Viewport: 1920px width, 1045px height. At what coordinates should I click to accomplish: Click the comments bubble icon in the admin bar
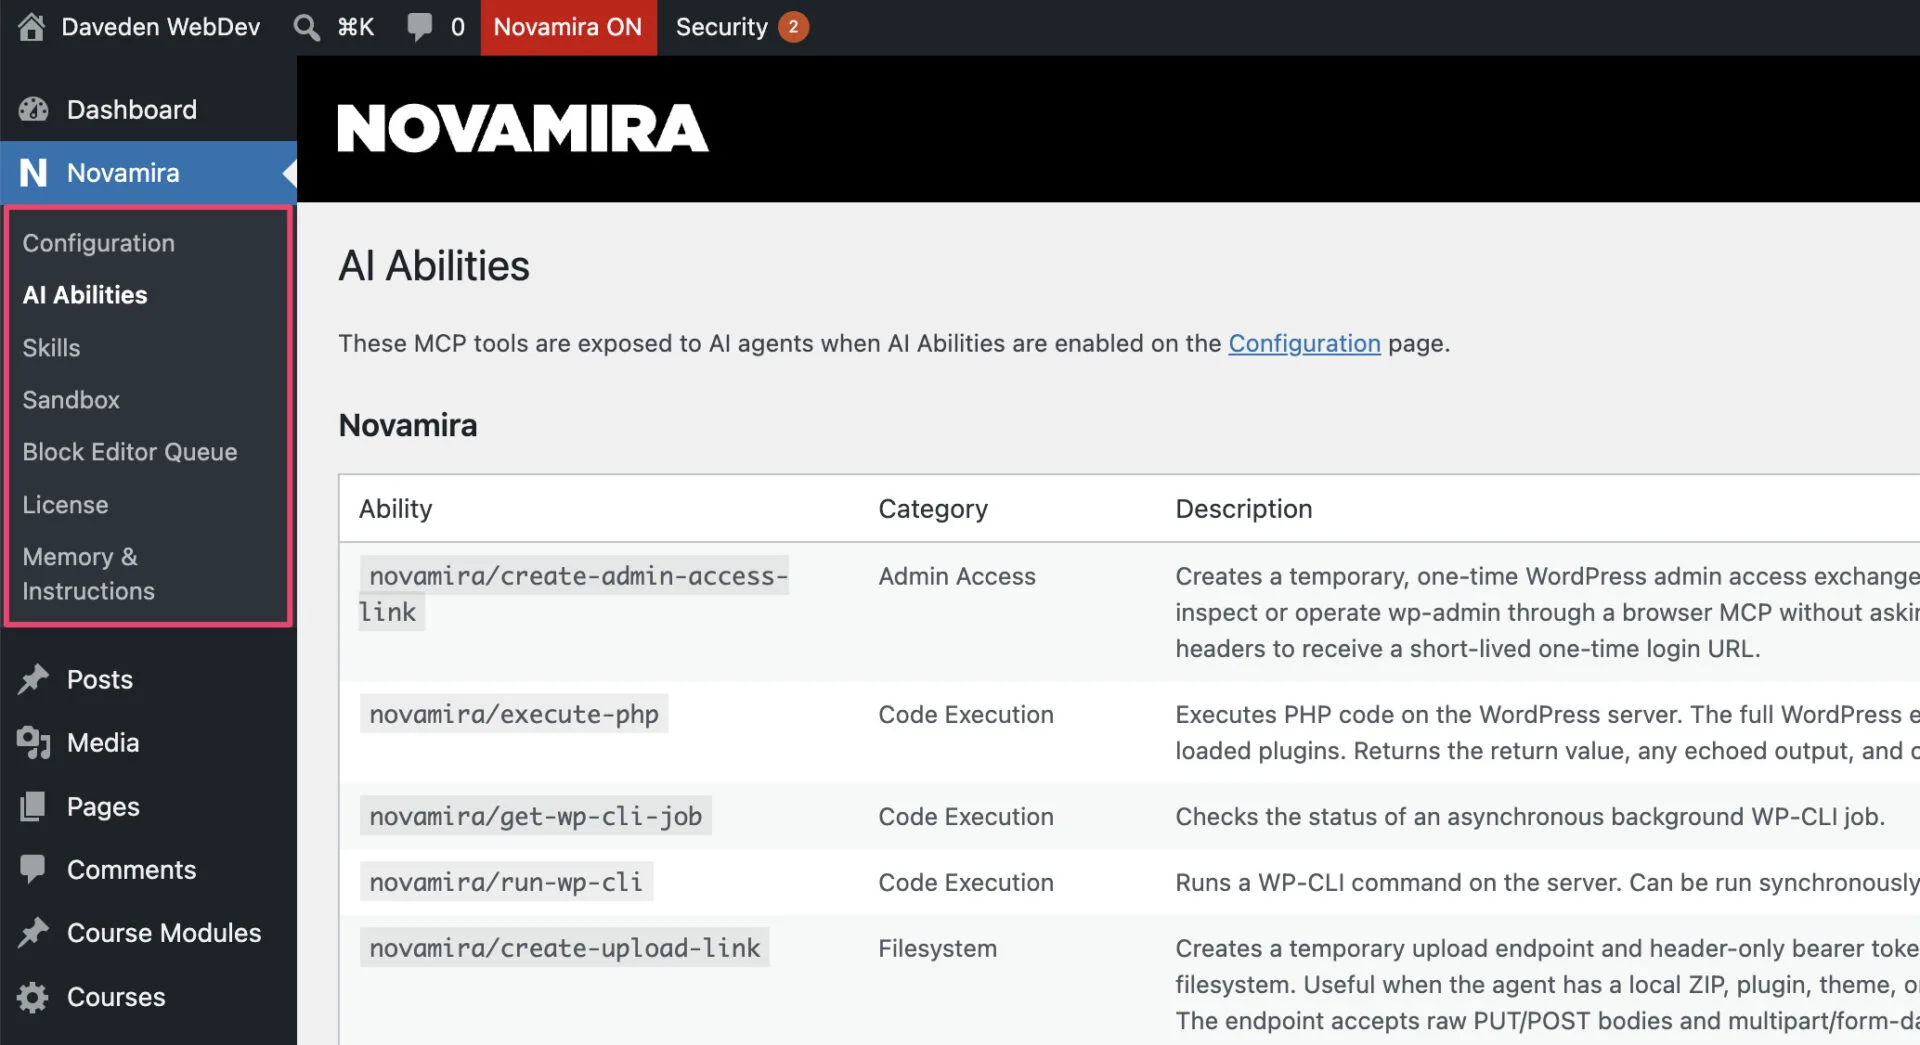[420, 27]
